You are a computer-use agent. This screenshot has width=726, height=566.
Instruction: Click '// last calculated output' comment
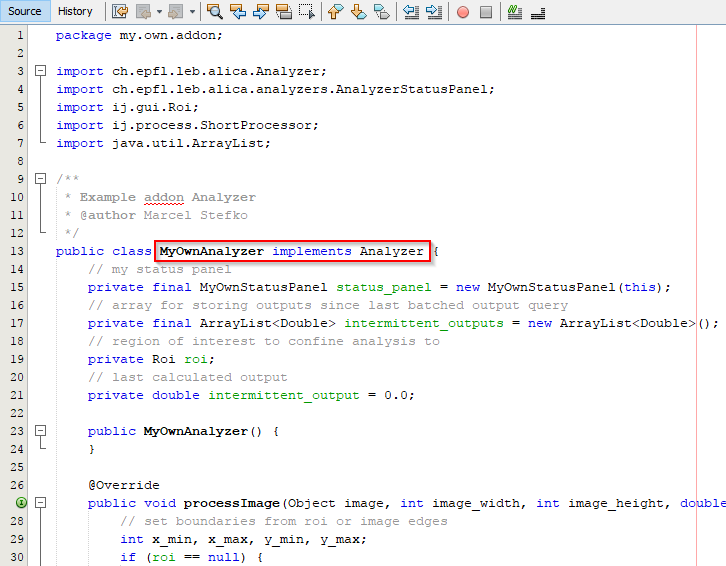tap(188, 377)
